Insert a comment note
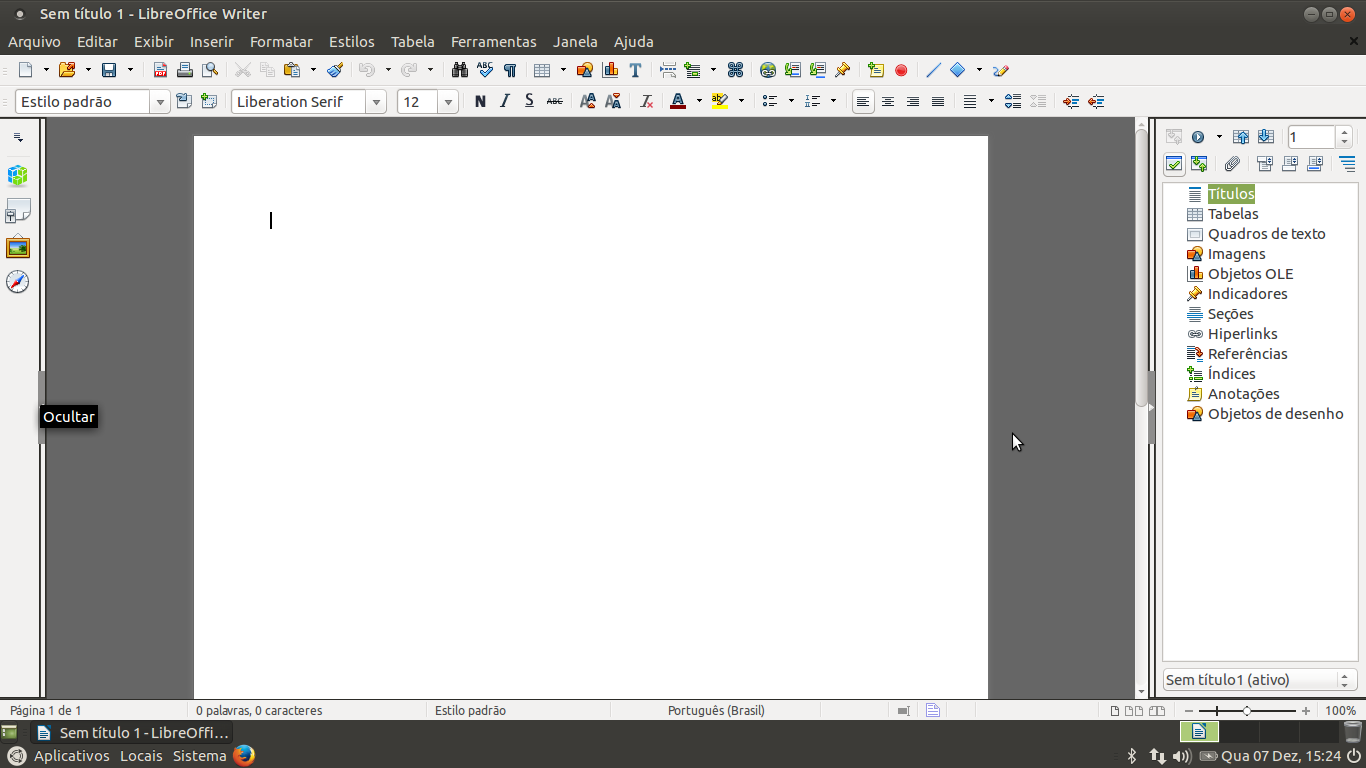Screen dimensions: 1366x768 [x=876, y=70]
